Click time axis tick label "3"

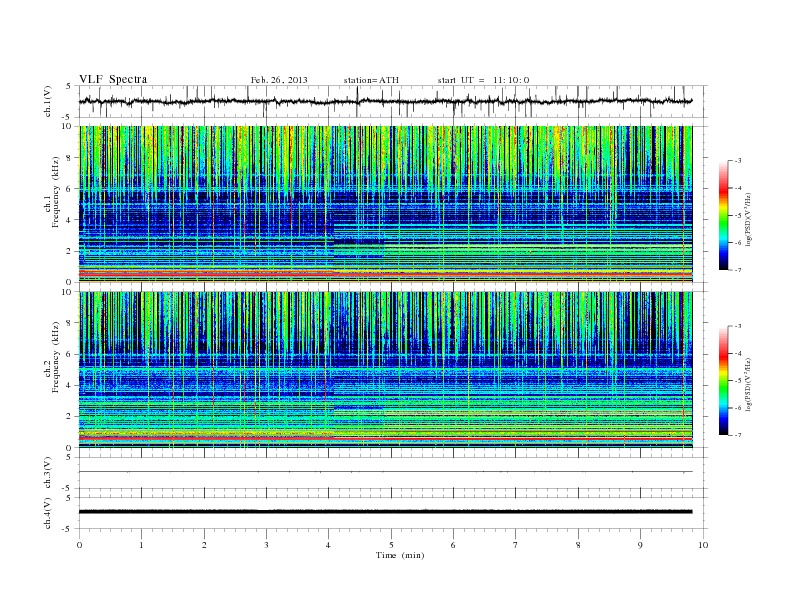point(266,545)
